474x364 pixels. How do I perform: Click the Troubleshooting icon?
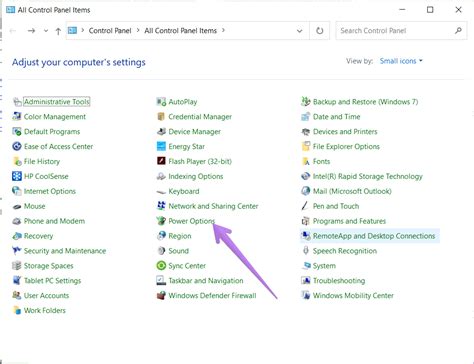tap(306, 281)
